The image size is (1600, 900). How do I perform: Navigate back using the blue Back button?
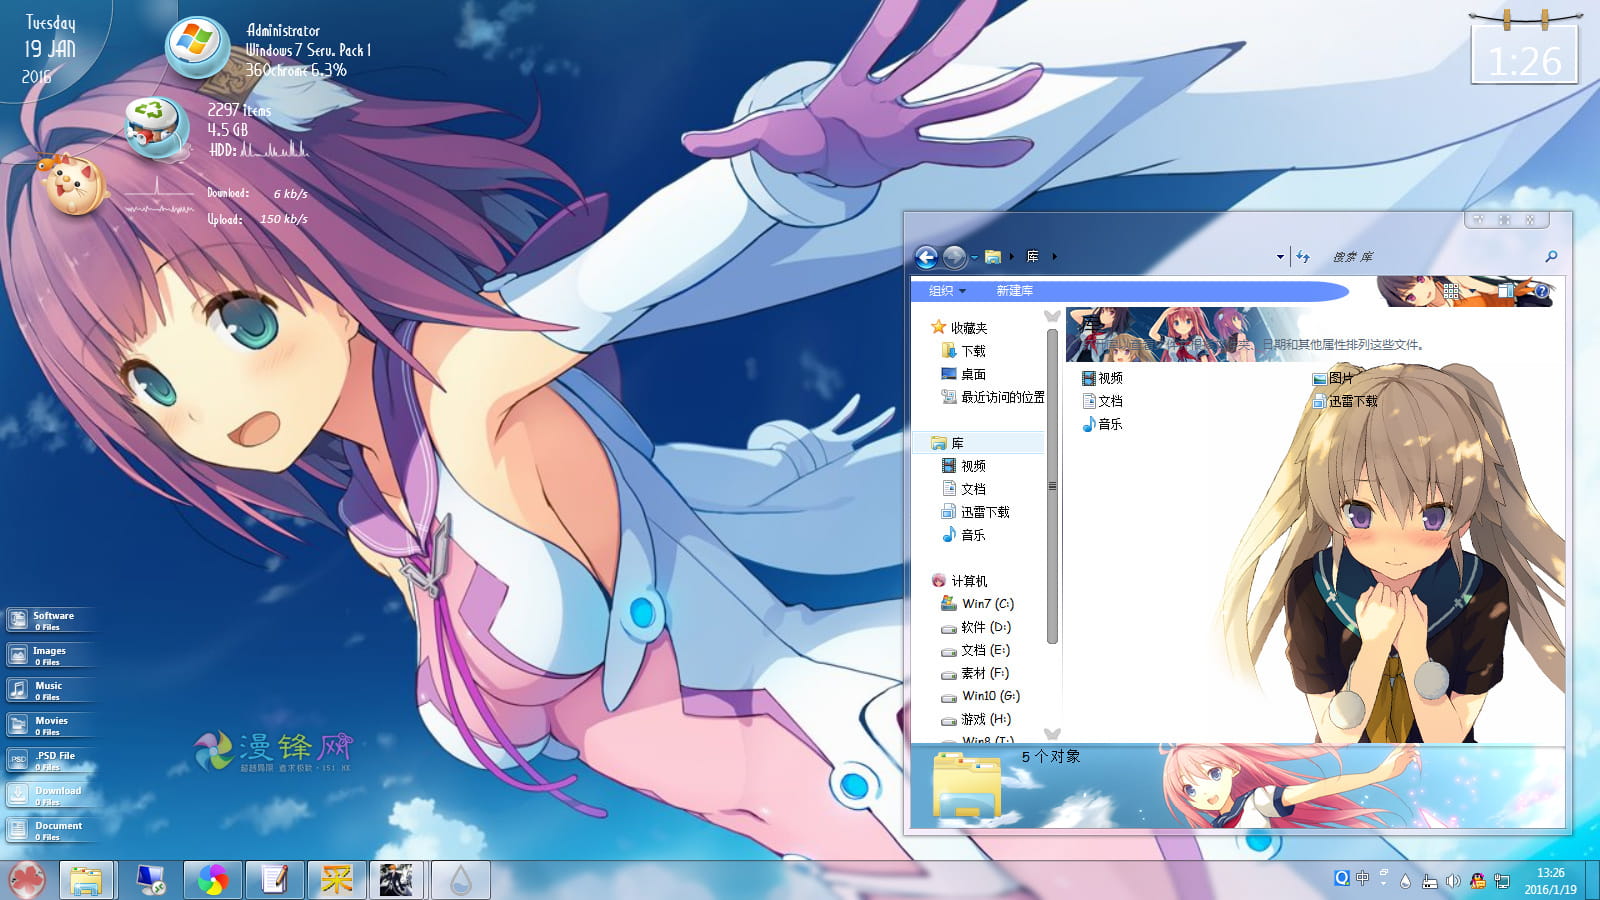pyautogui.click(x=928, y=256)
